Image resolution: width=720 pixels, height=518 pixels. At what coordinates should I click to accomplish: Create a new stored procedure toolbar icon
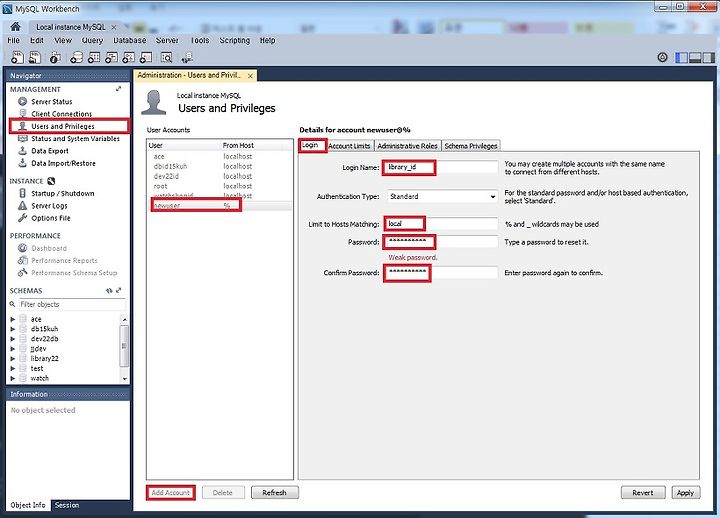[x=129, y=57]
